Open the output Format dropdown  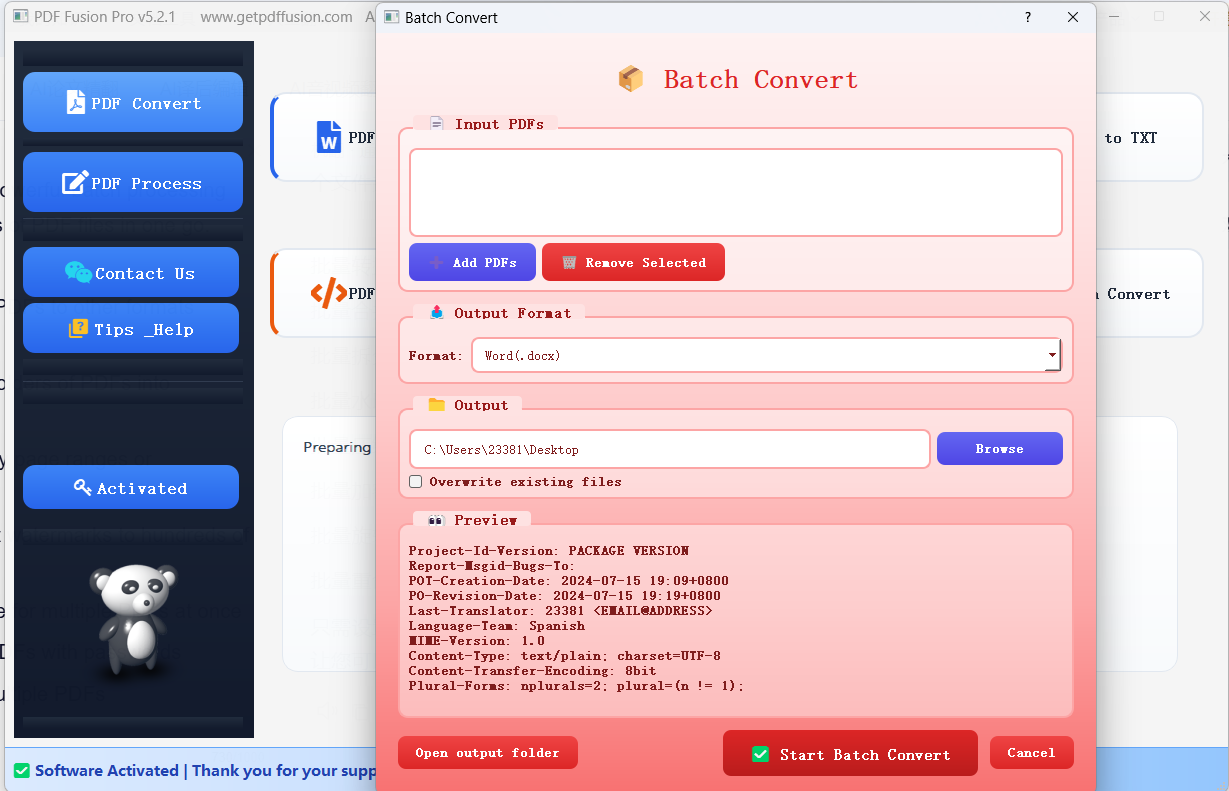click(1051, 355)
